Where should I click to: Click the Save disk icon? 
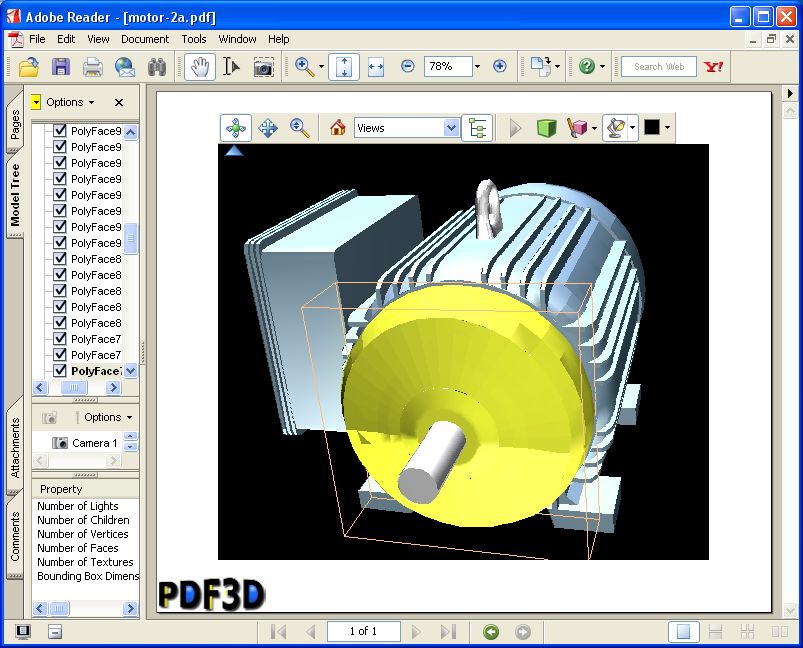[61, 67]
